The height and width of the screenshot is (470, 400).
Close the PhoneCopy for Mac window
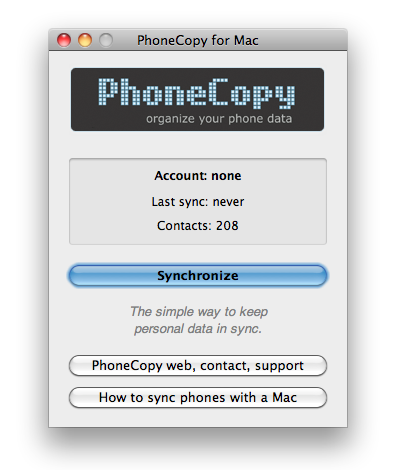64,40
